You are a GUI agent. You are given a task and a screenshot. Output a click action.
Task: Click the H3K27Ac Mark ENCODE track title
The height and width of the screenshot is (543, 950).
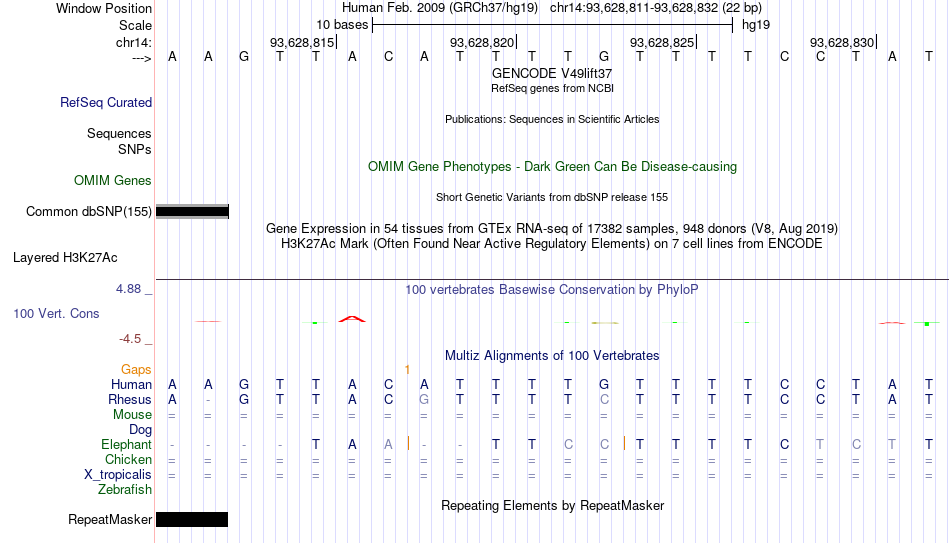pos(552,244)
